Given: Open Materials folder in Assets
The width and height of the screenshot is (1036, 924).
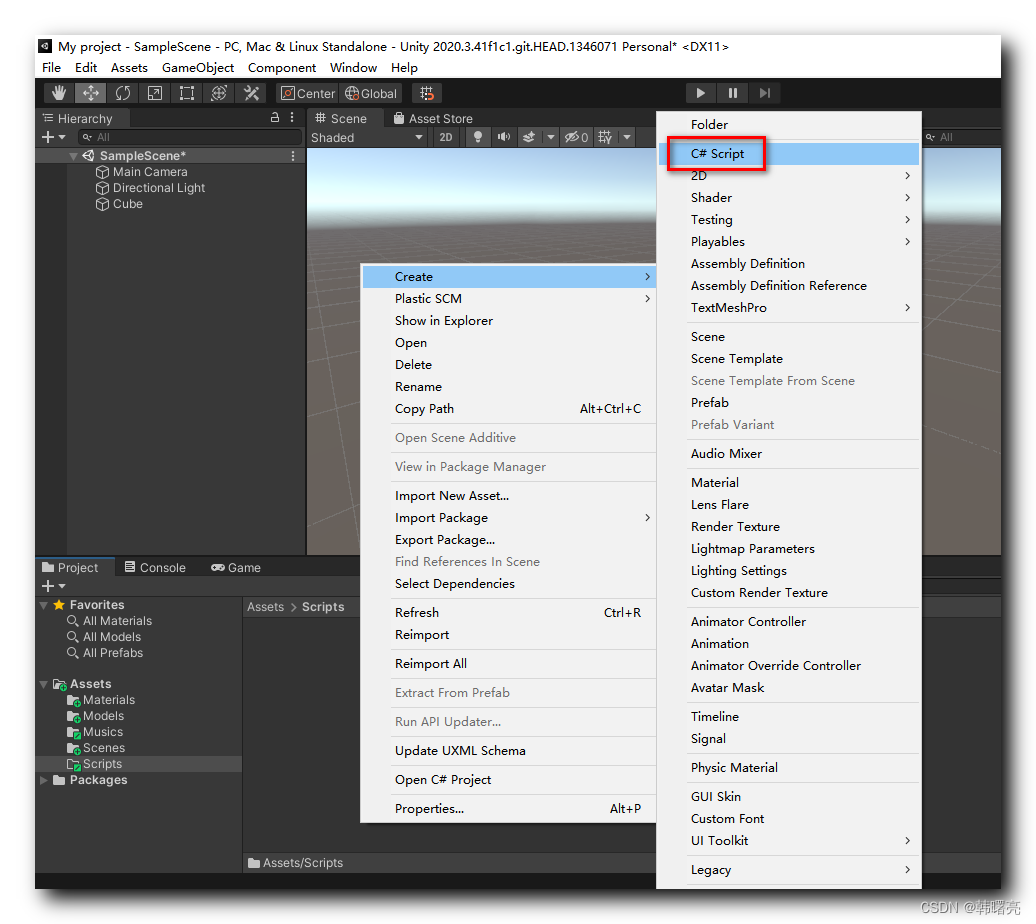Looking at the screenshot, I should click(101, 700).
